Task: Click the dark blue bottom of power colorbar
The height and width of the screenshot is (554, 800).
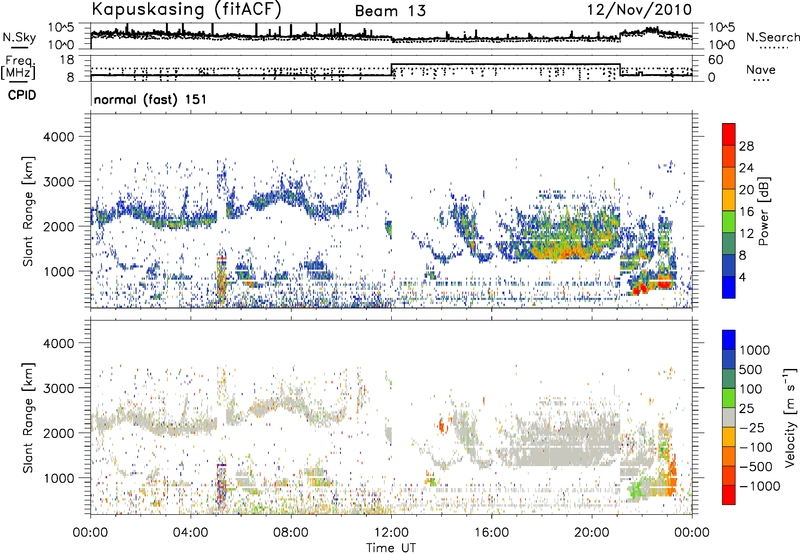Action: tap(729, 289)
